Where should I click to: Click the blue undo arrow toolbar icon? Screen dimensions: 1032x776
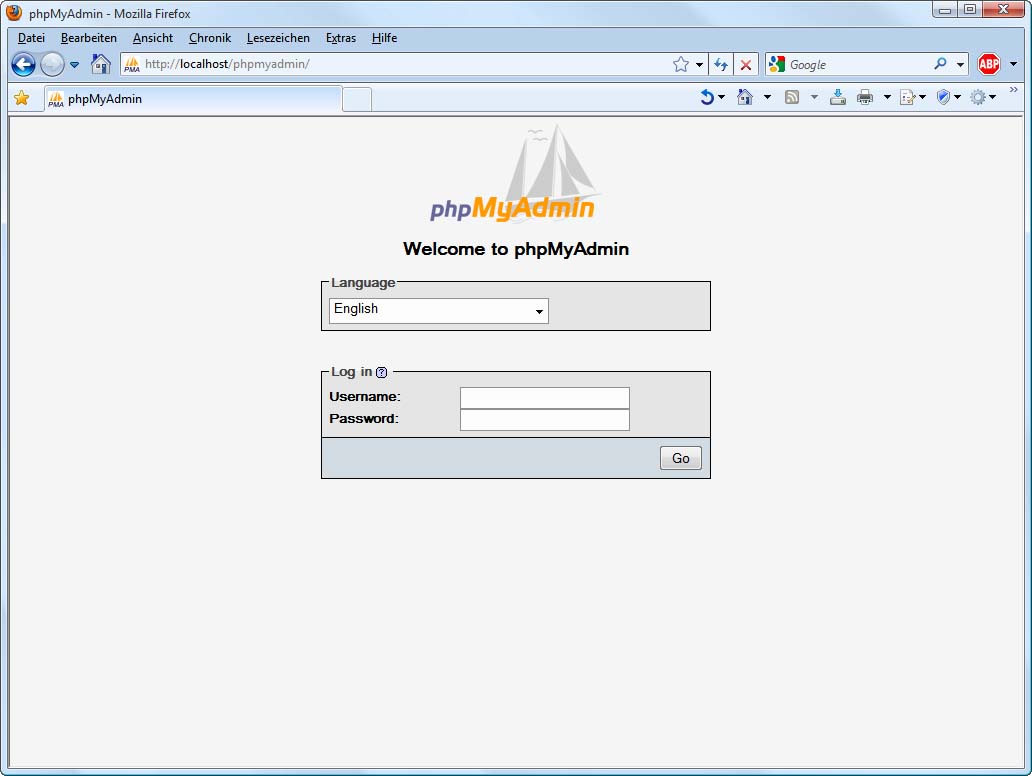707,97
